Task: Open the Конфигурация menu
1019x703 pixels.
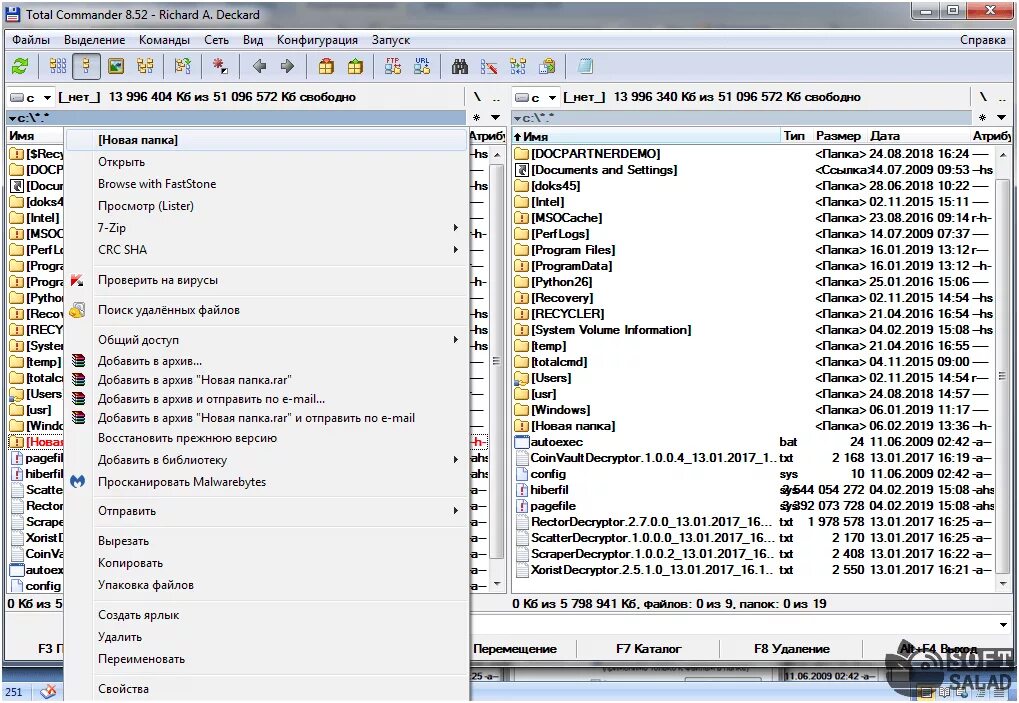Action: [x=317, y=40]
